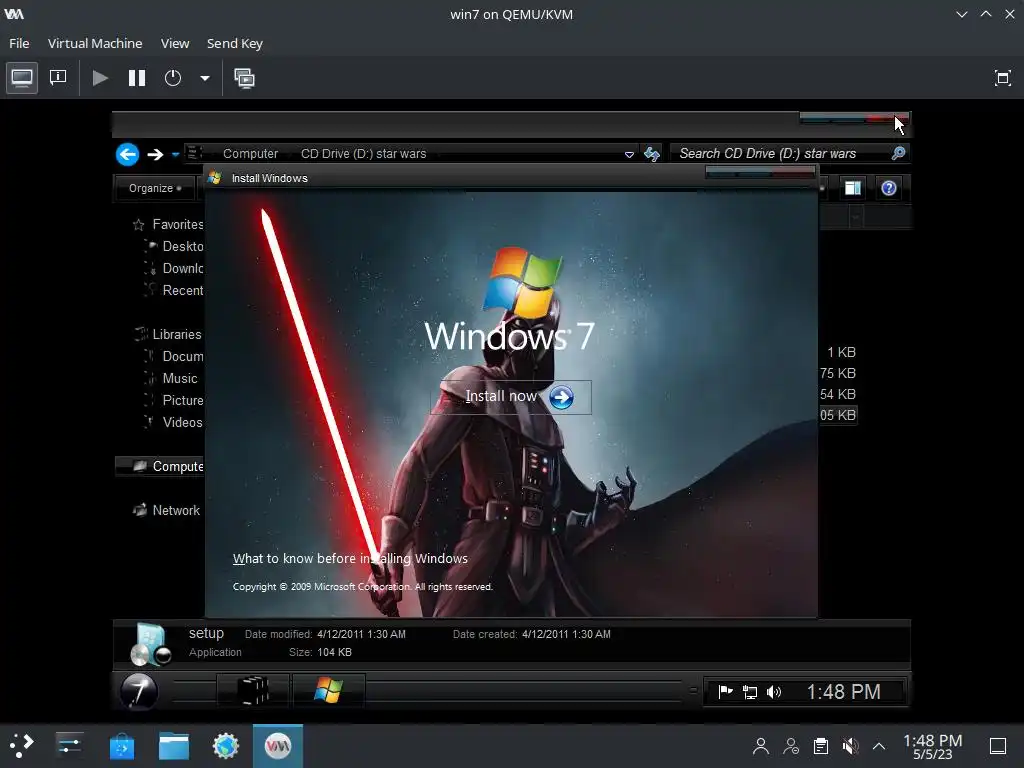Open the host file manager icon
The image size is (1024, 768).
(174, 745)
